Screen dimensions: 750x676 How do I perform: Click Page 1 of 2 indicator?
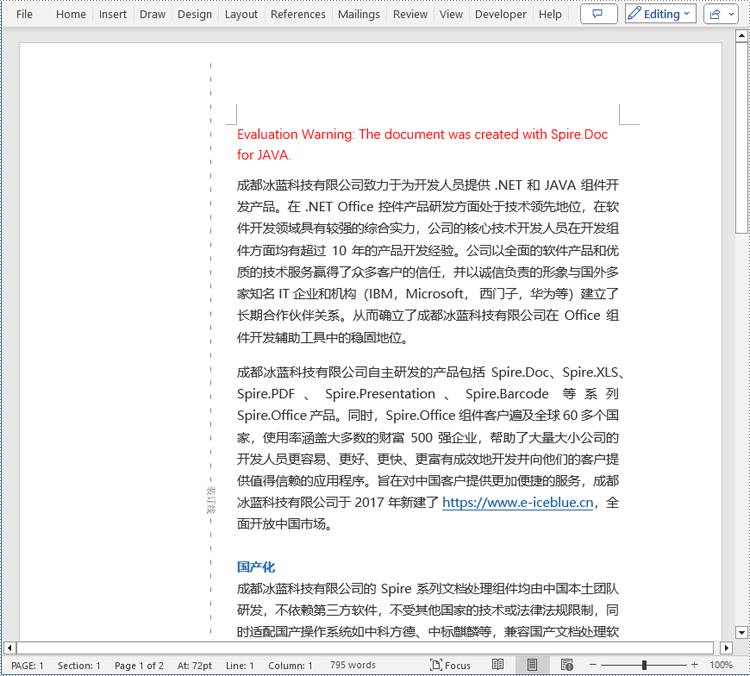click(139, 665)
